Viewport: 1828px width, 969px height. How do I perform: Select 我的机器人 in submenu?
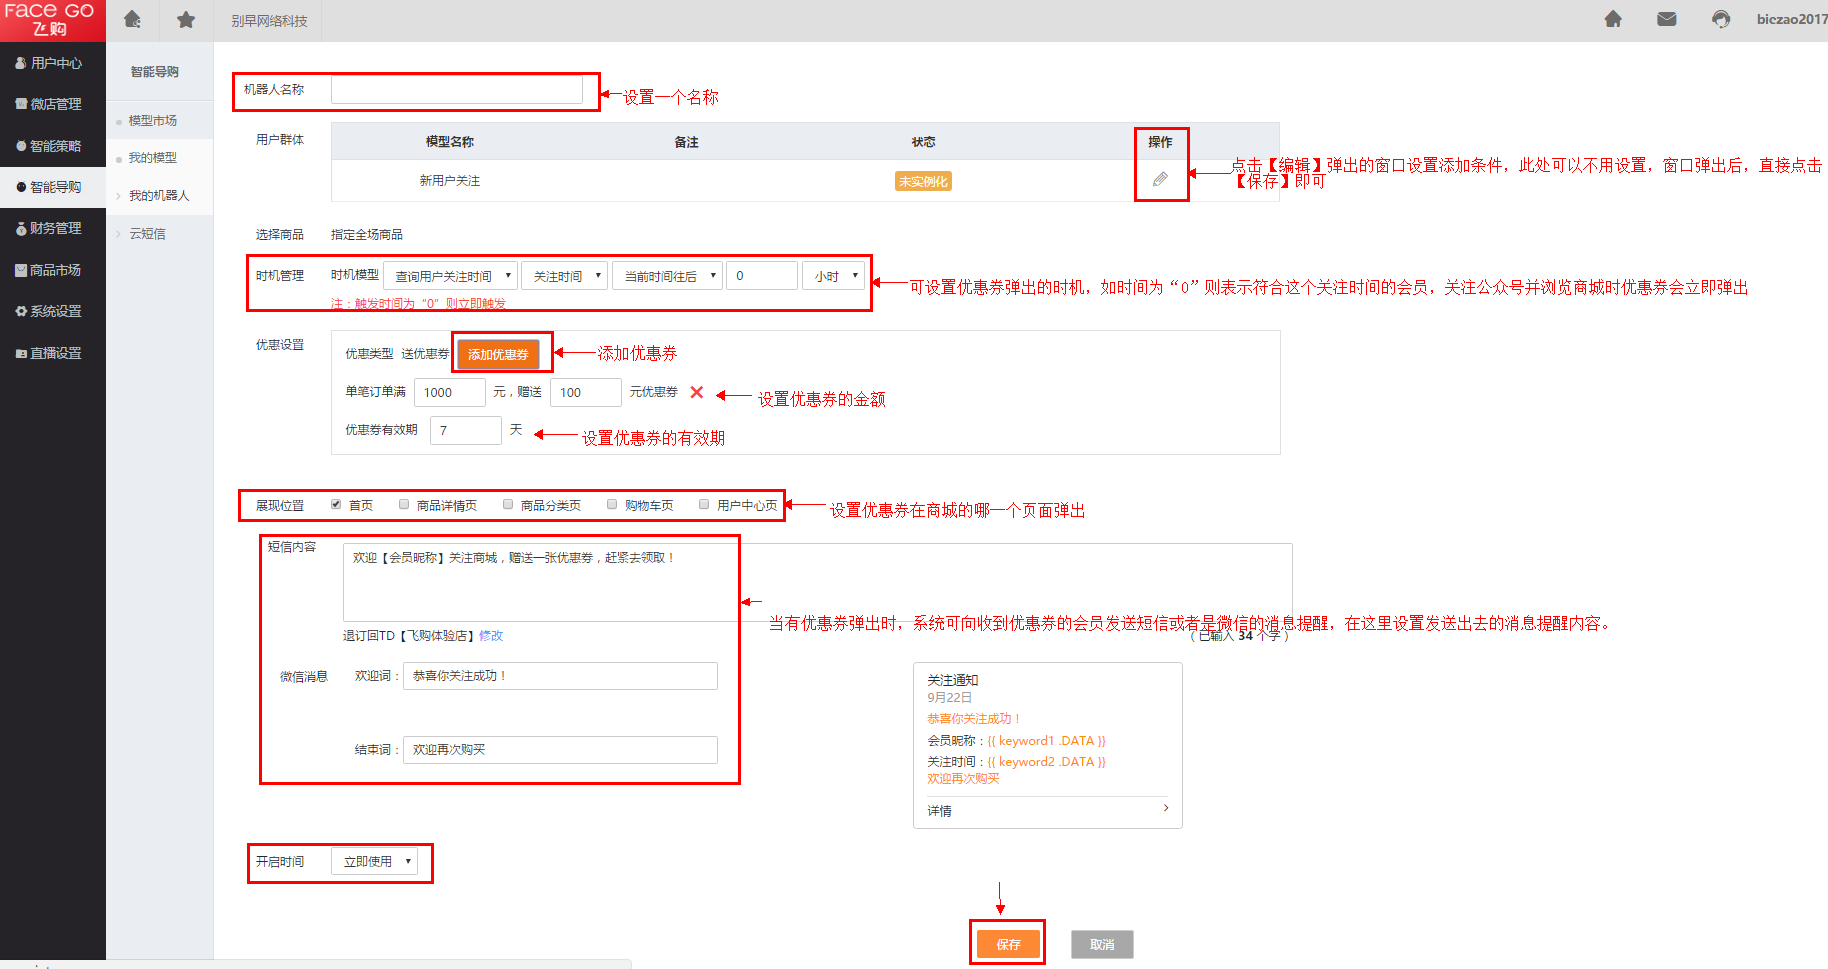coord(158,196)
